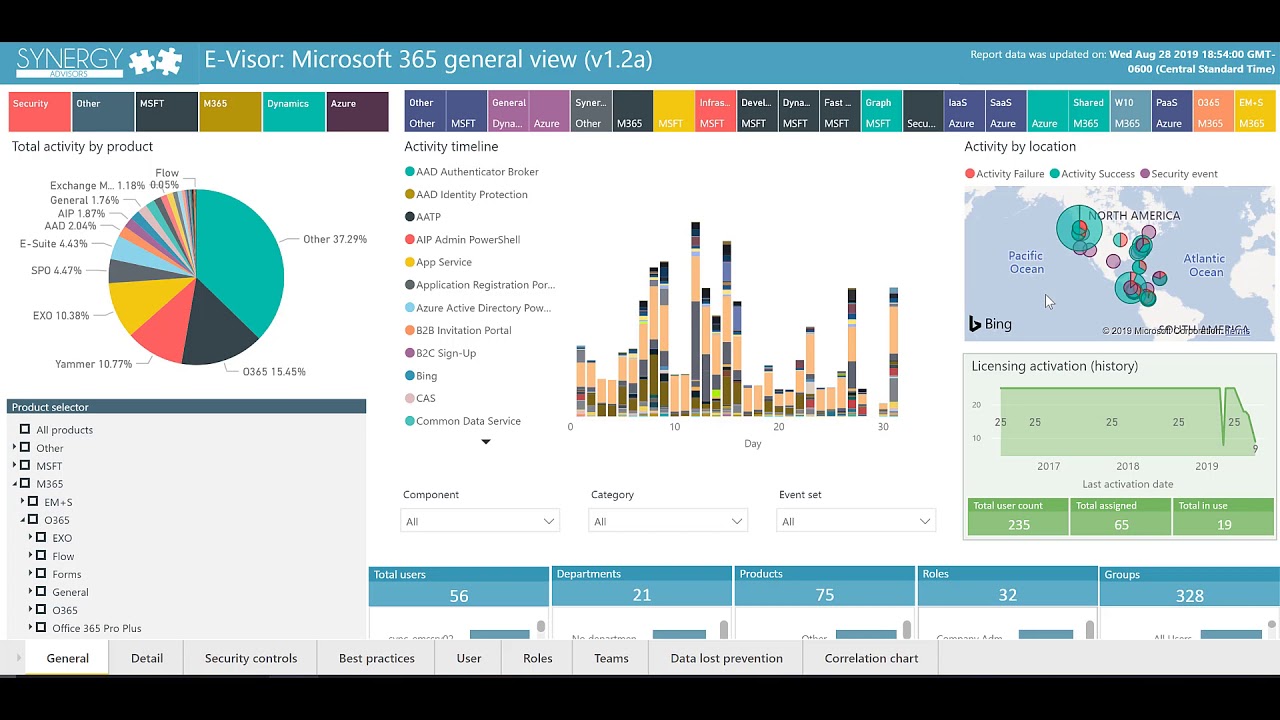Click the Total user count value 235
Screen dimensions: 1280x720
pos(1019,524)
